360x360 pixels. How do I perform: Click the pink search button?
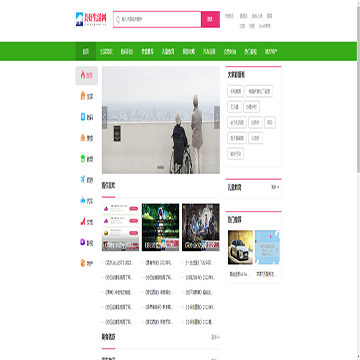(x=210, y=19)
